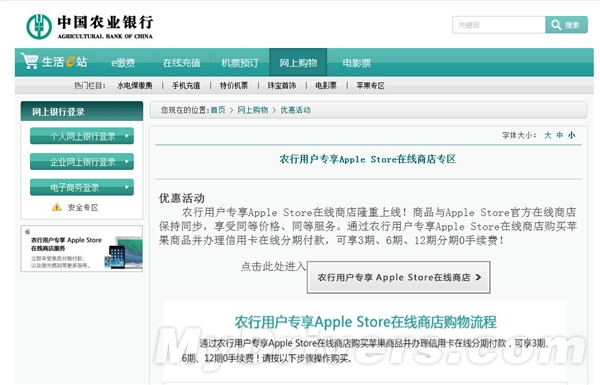Set font size to 小
Image resolution: width=600 pixels, height=385 pixels.
click(572, 135)
